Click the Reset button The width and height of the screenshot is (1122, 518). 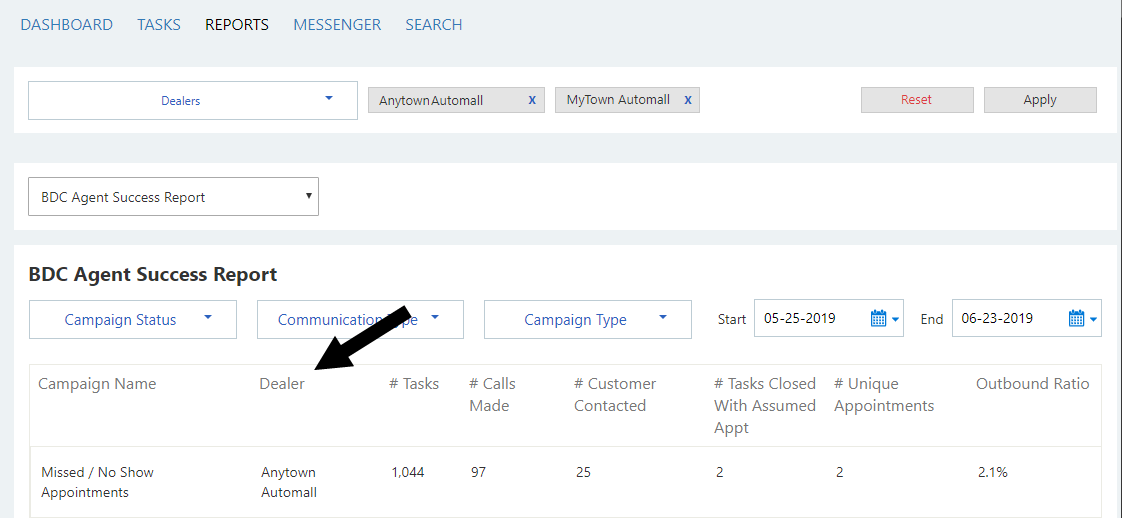click(917, 100)
